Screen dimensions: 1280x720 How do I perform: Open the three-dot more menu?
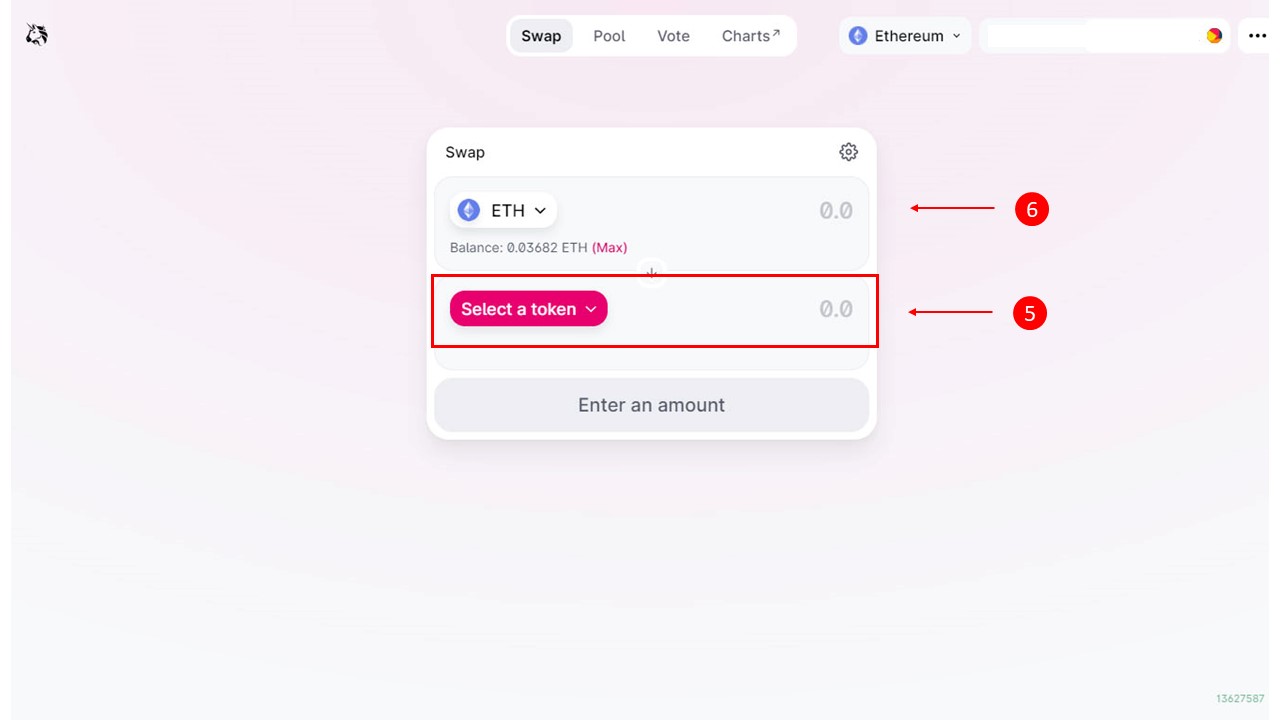pyautogui.click(x=1258, y=36)
